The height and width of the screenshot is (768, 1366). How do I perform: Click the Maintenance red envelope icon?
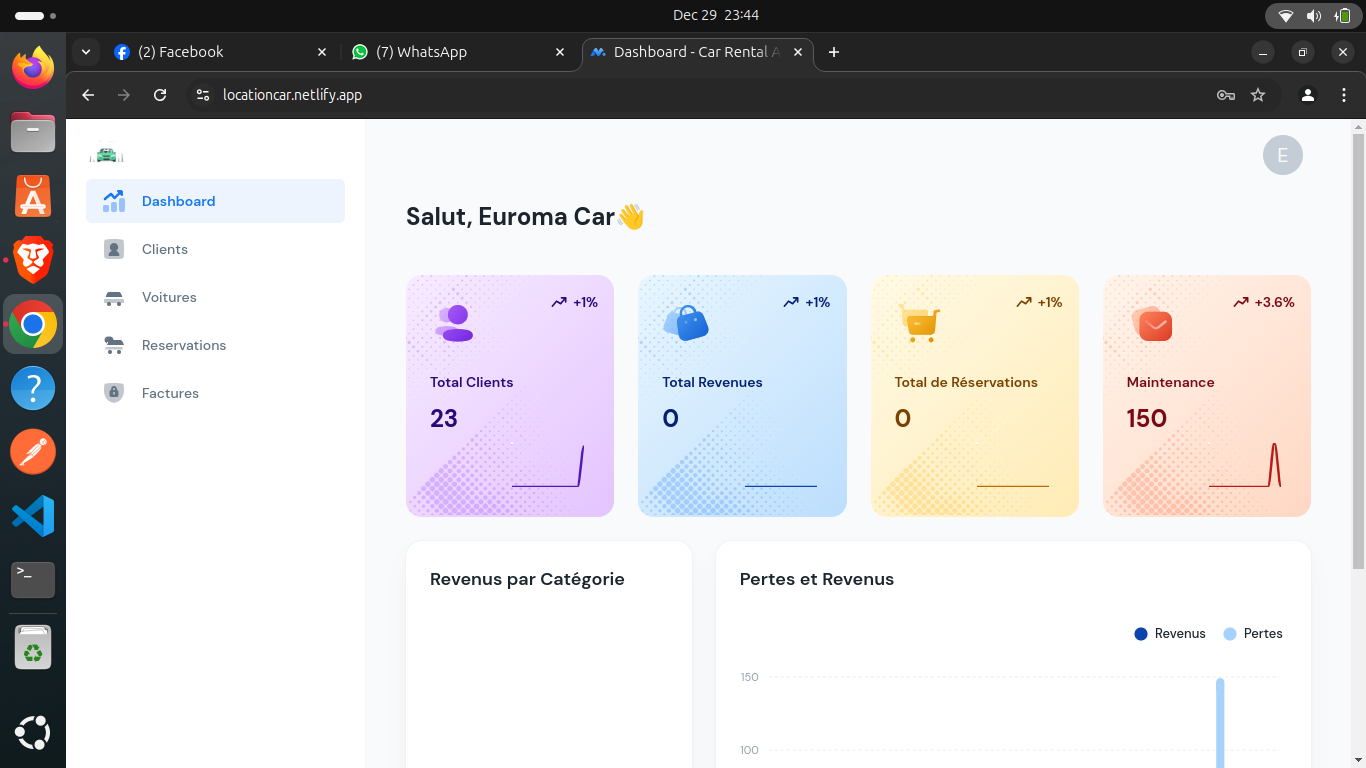click(x=1152, y=323)
